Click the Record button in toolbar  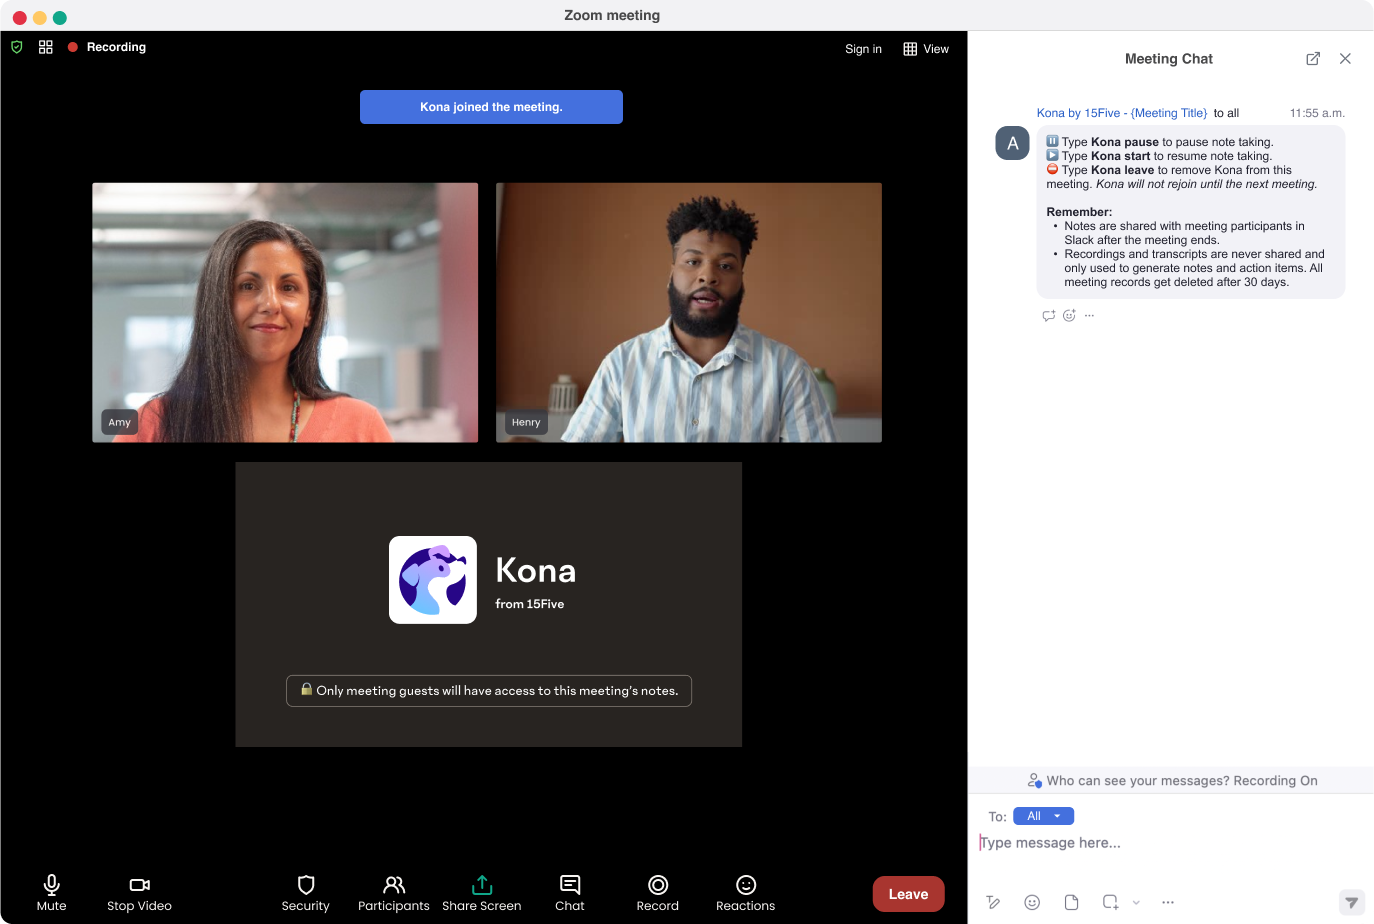[x=657, y=893]
